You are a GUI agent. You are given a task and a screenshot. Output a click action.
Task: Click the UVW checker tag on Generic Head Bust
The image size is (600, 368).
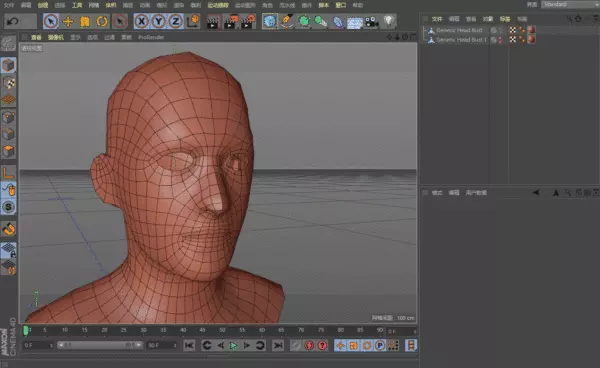(x=512, y=30)
